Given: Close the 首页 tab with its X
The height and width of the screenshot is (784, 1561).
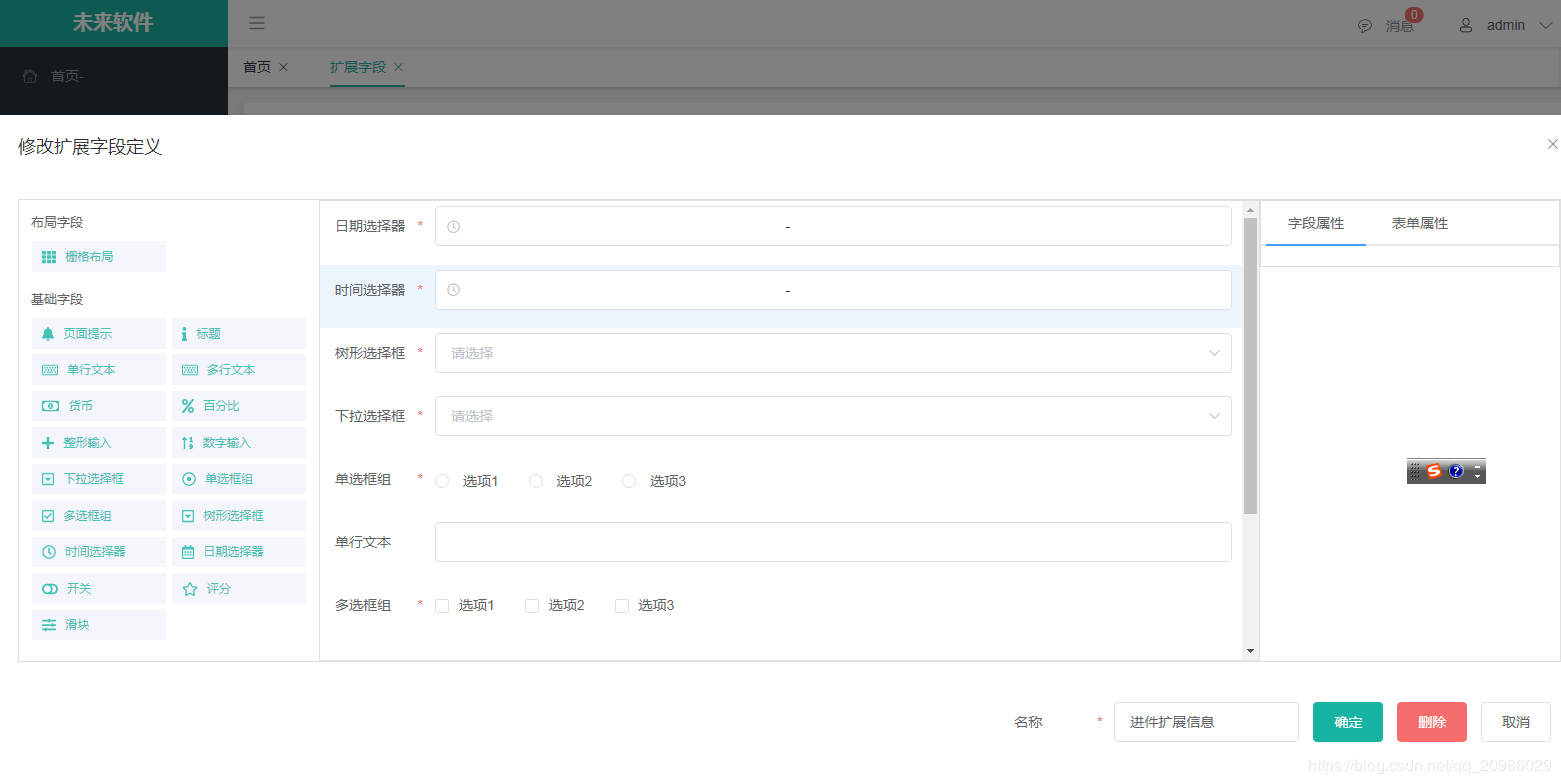Looking at the screenshot, I should click(283, 67).
